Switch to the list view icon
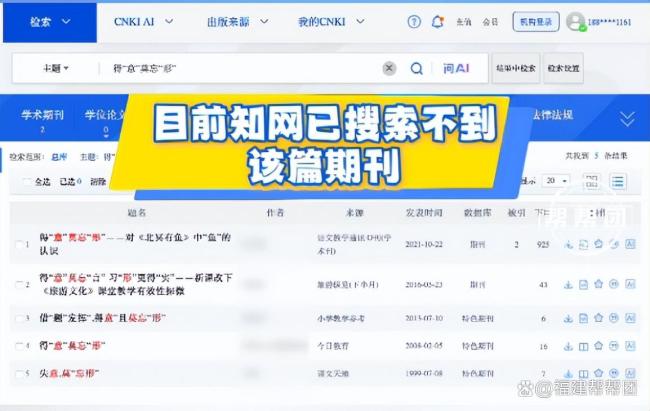The width and height of the screenshot is (650, 411). [618, 181]
